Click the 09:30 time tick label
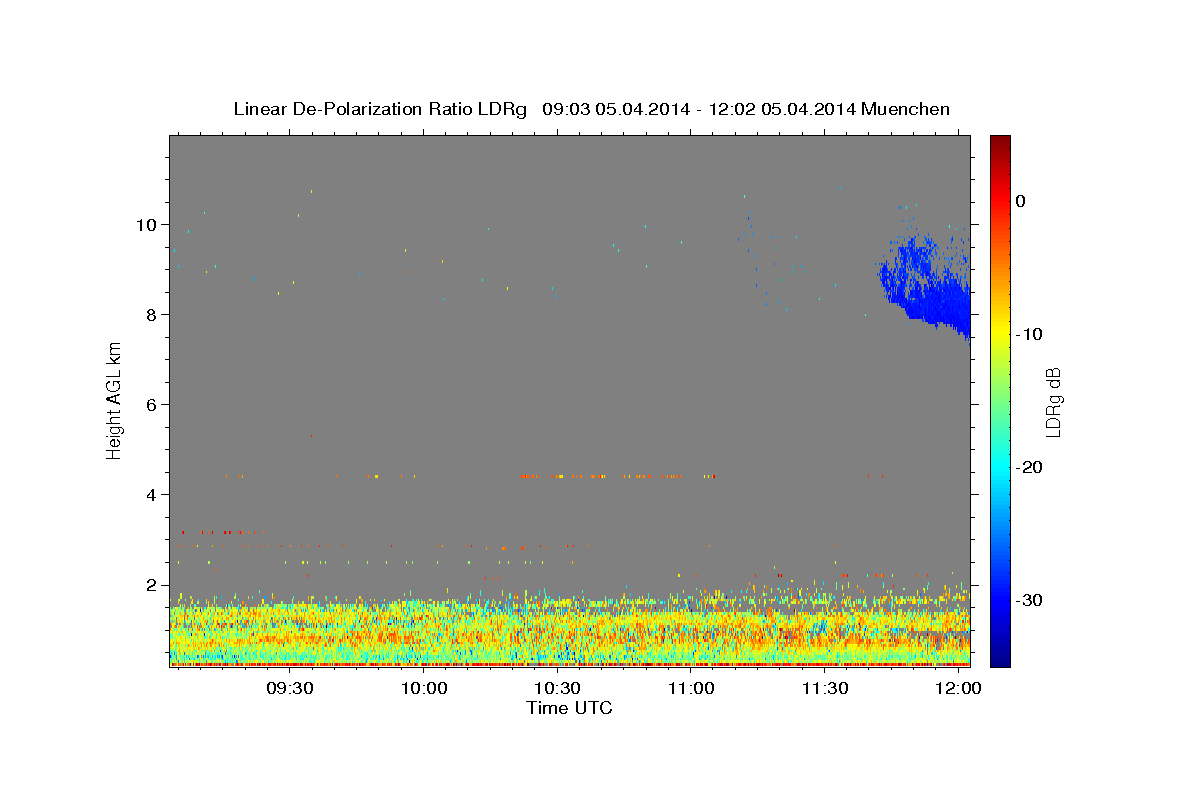 pos(289,689)
